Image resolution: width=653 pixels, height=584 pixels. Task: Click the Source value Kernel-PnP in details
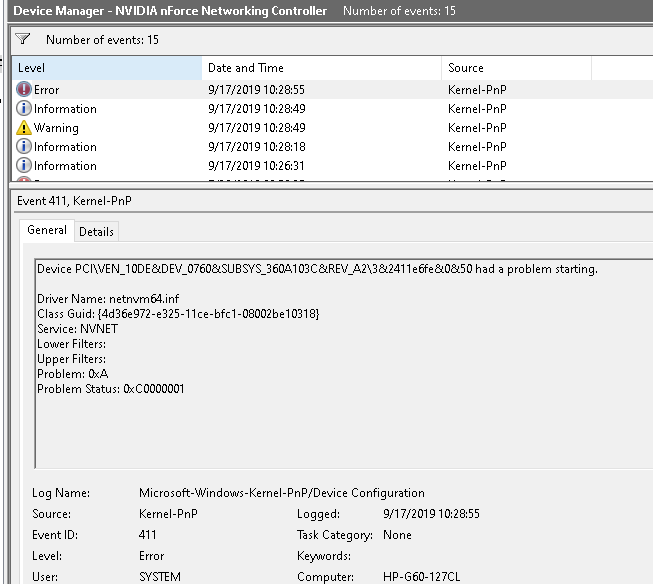tap(168, 514)
